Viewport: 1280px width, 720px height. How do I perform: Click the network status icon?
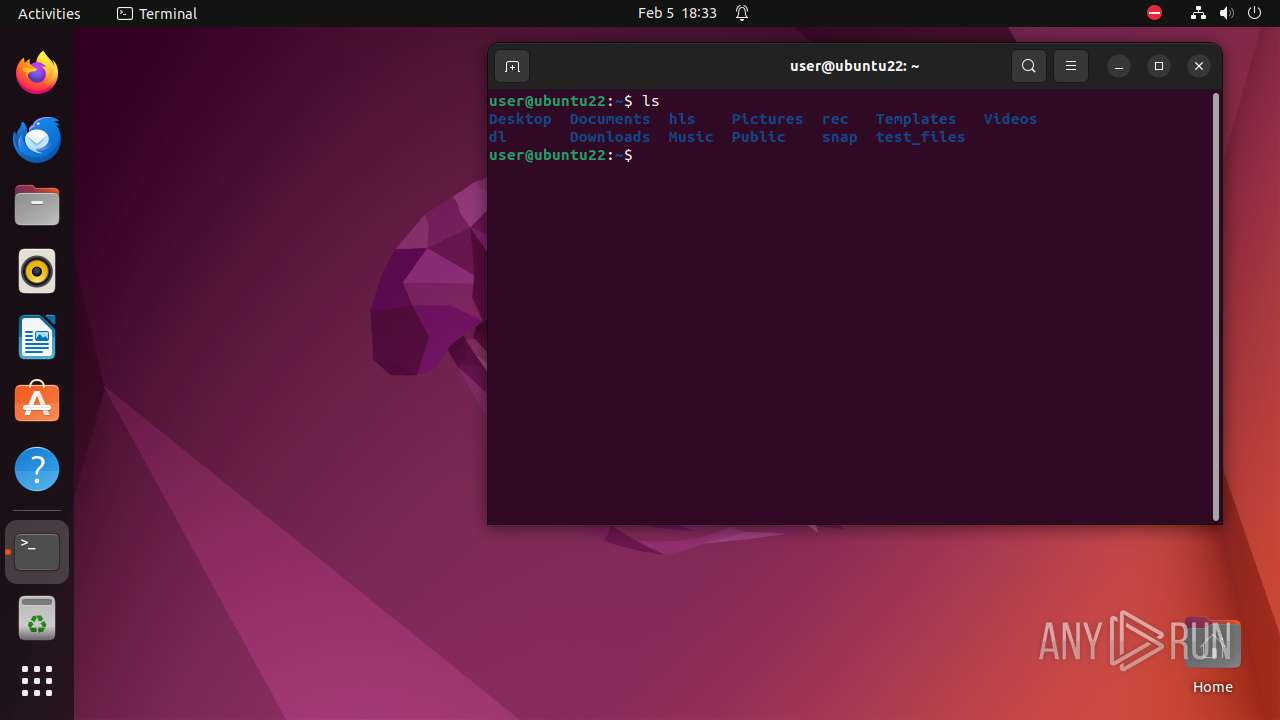pos(1198,13)
